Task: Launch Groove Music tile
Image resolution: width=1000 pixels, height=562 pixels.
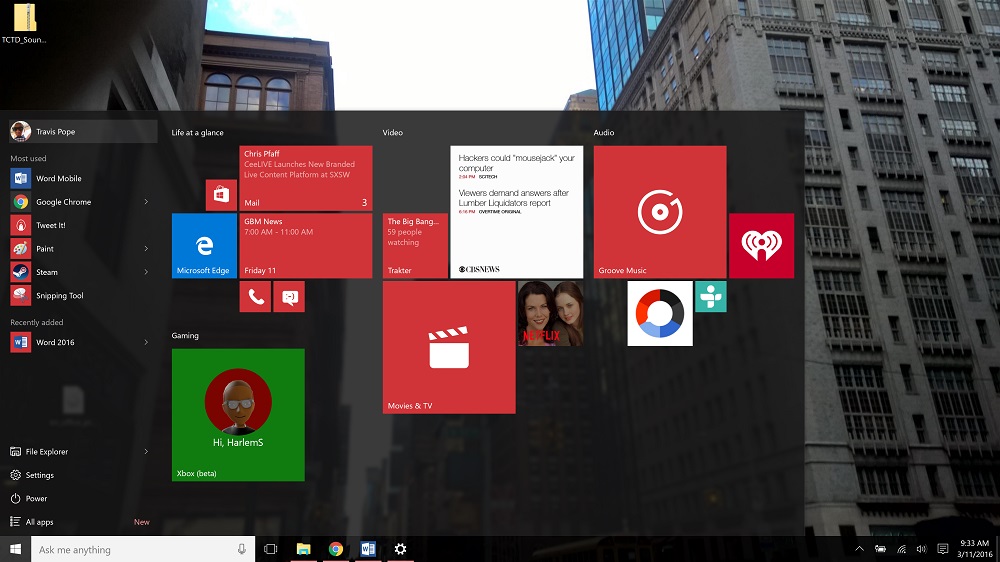Action: [x=660, y=212]
